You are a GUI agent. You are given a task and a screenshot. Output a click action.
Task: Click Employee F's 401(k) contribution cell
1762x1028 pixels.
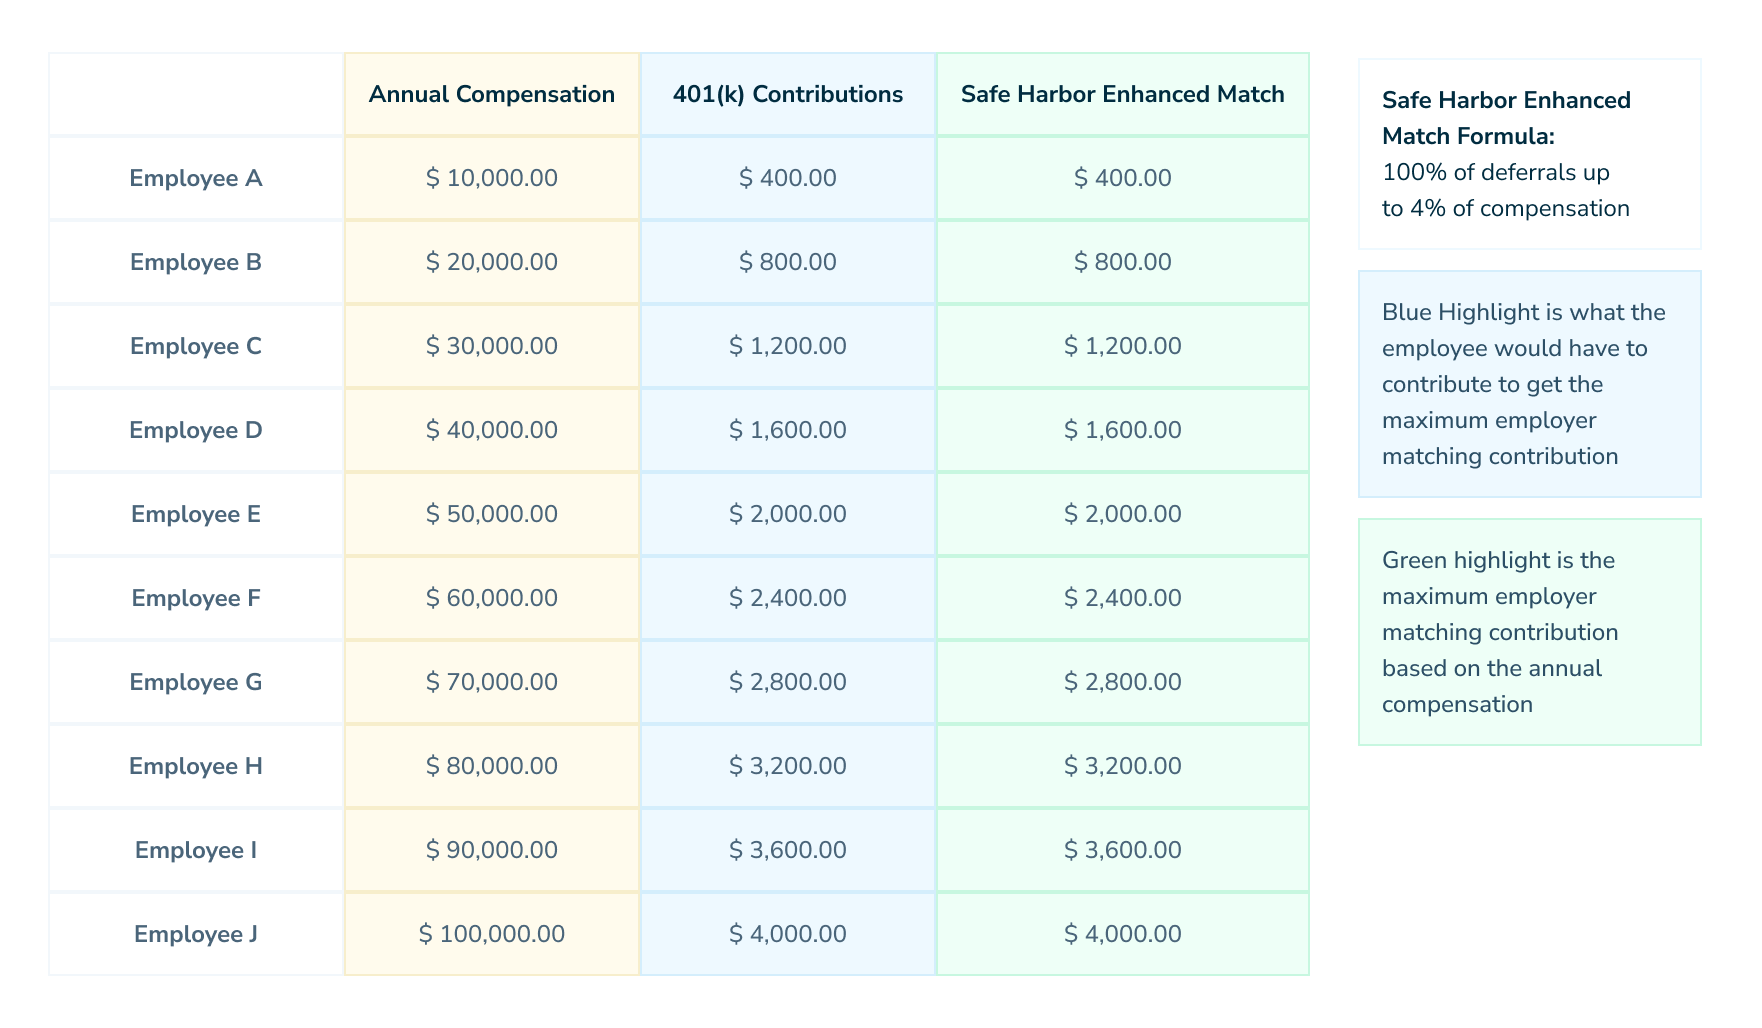[787, 598]
